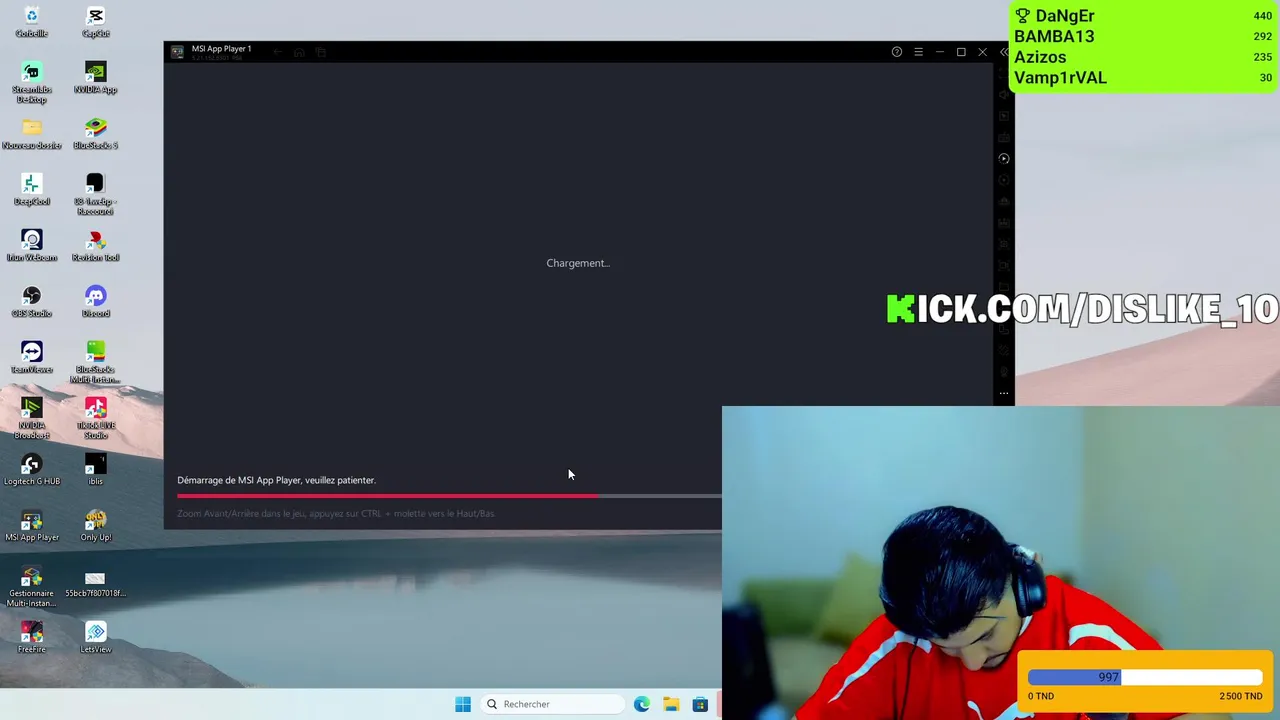Select the Nouveau dossier folder
The height and width of the screenshot is (720, 1280).
tap(31, 134)
